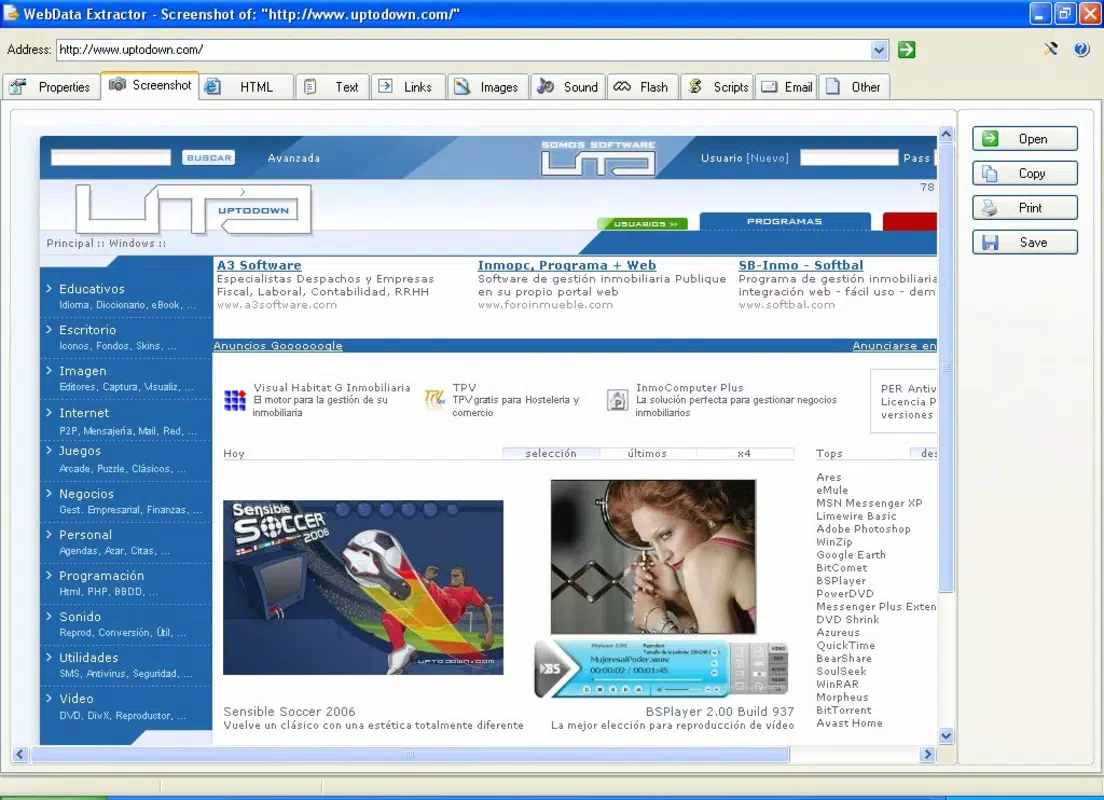Open the Utilidades category
The height and width of the screenshot is (800, 1104).
pos(88,658)
